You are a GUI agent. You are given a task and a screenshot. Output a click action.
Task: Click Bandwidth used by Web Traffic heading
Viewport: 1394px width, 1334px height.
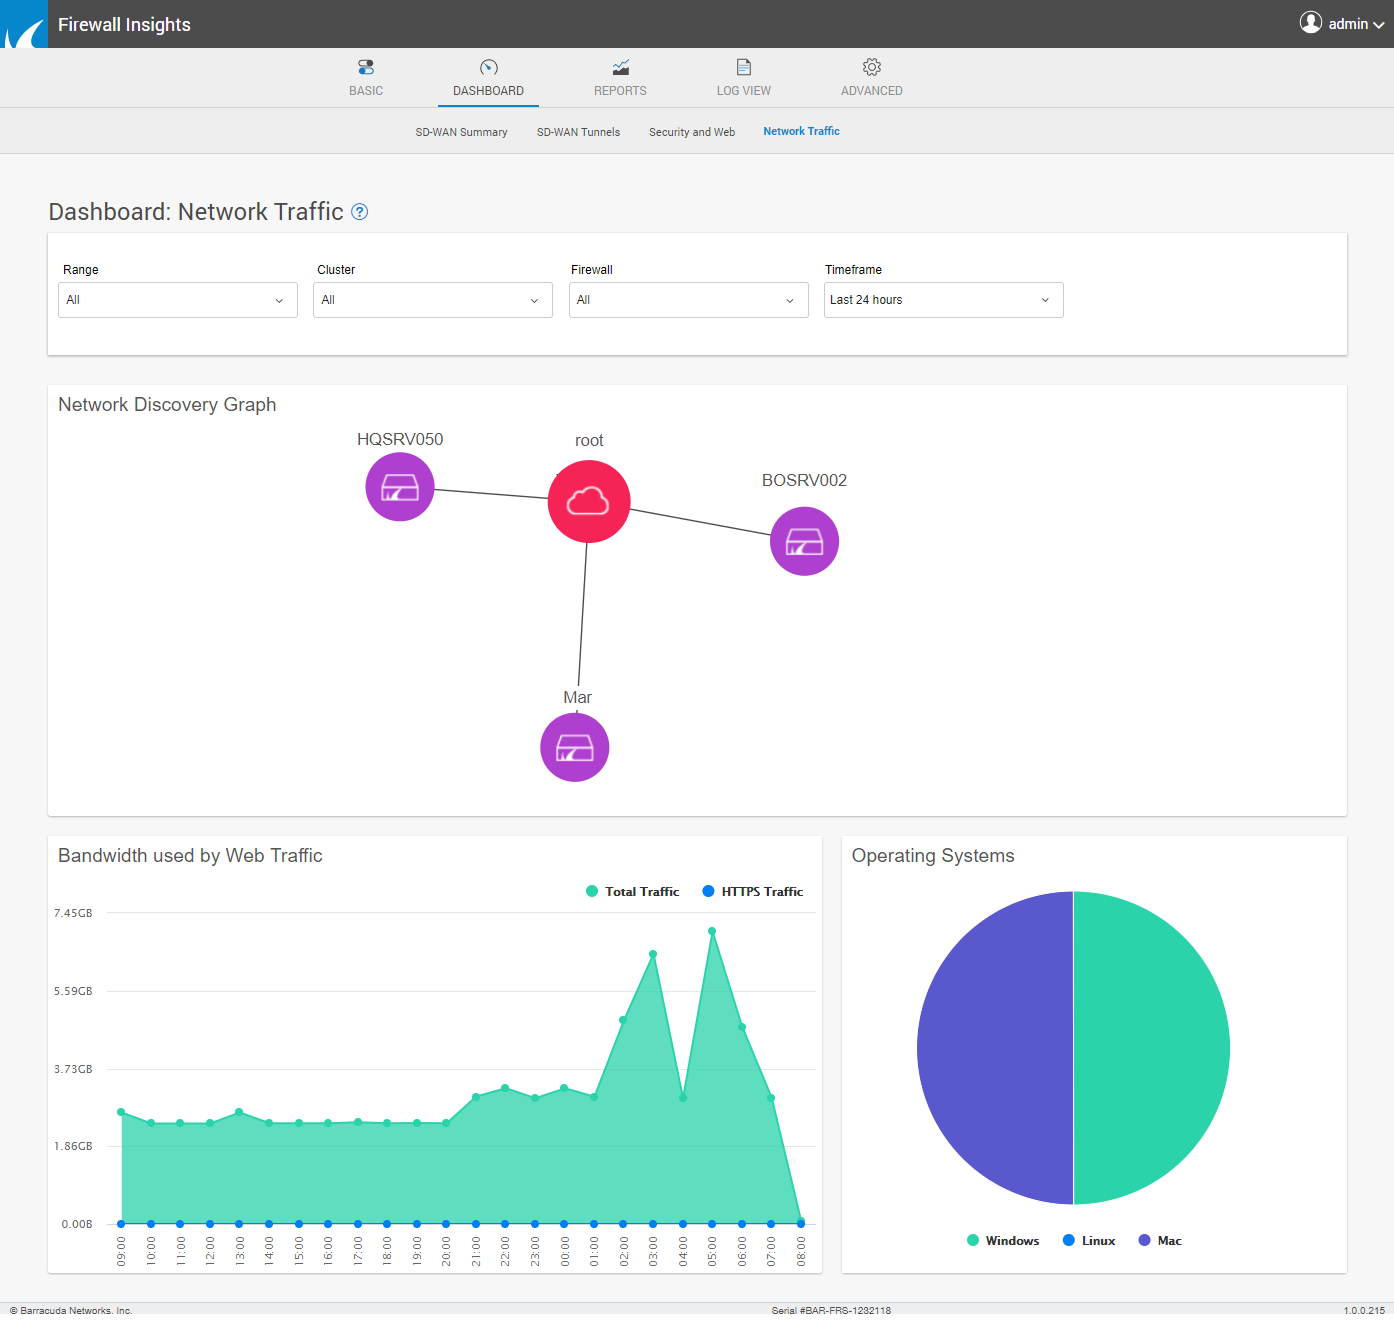[190, 855]
